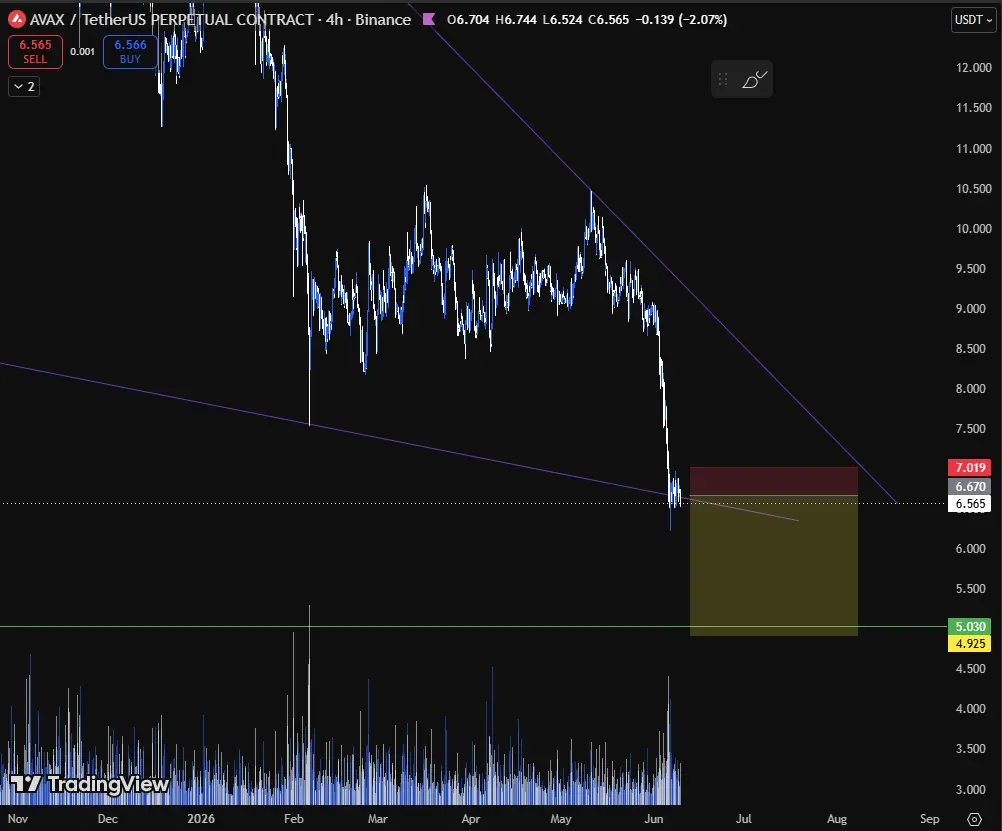1002x831 pixels.
Task: Click the 4h interval in the chart title
Action: 334,20
